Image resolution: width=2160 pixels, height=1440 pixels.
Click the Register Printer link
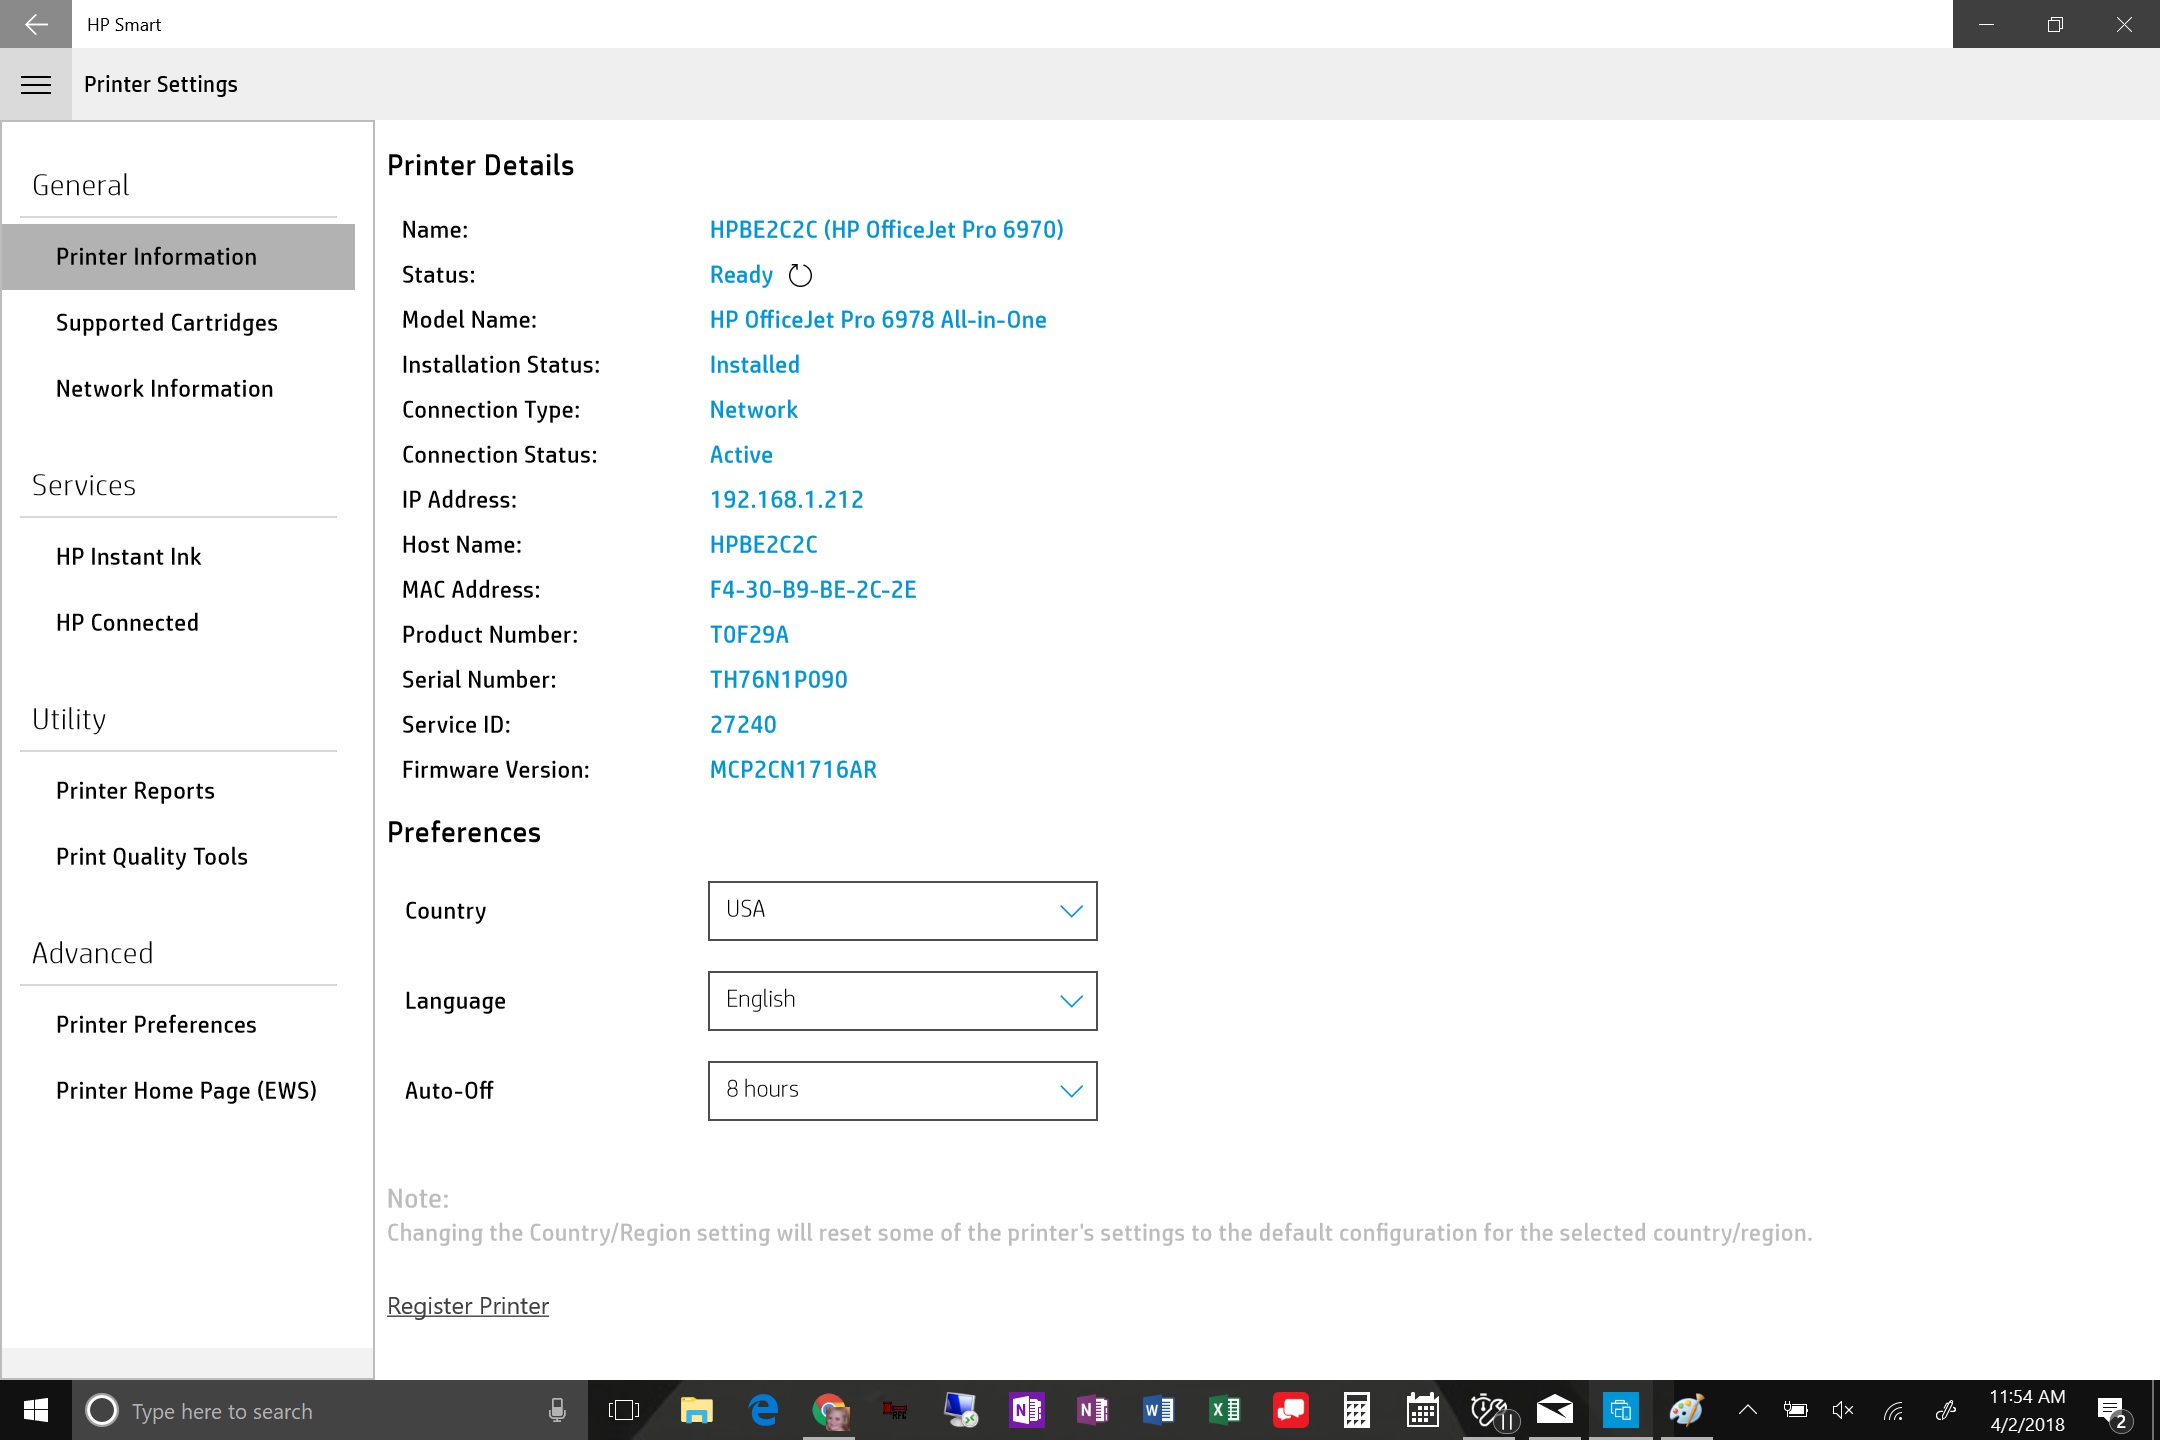[x=468, y=1306]
